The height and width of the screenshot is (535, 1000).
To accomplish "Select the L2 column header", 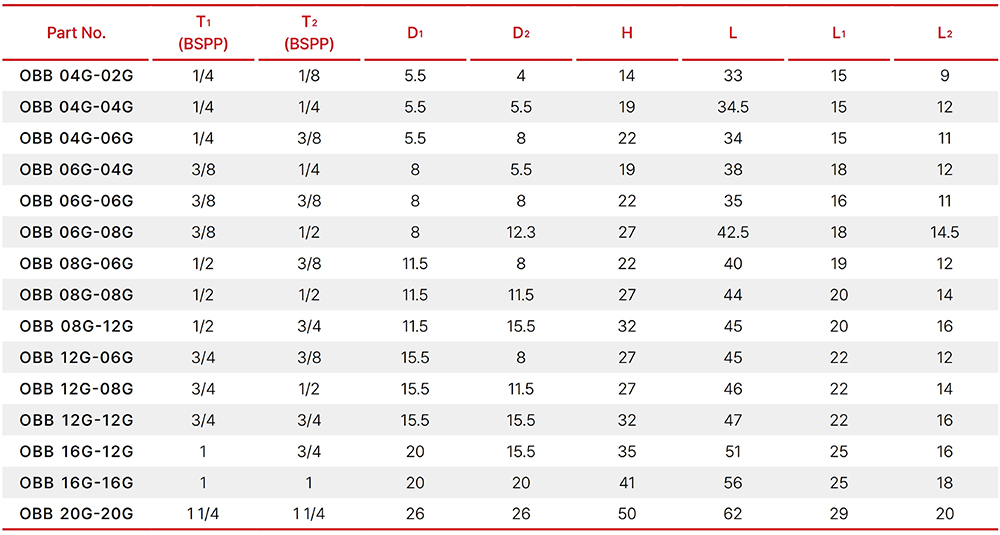I will pyautogui.click(x=945, y=33).
